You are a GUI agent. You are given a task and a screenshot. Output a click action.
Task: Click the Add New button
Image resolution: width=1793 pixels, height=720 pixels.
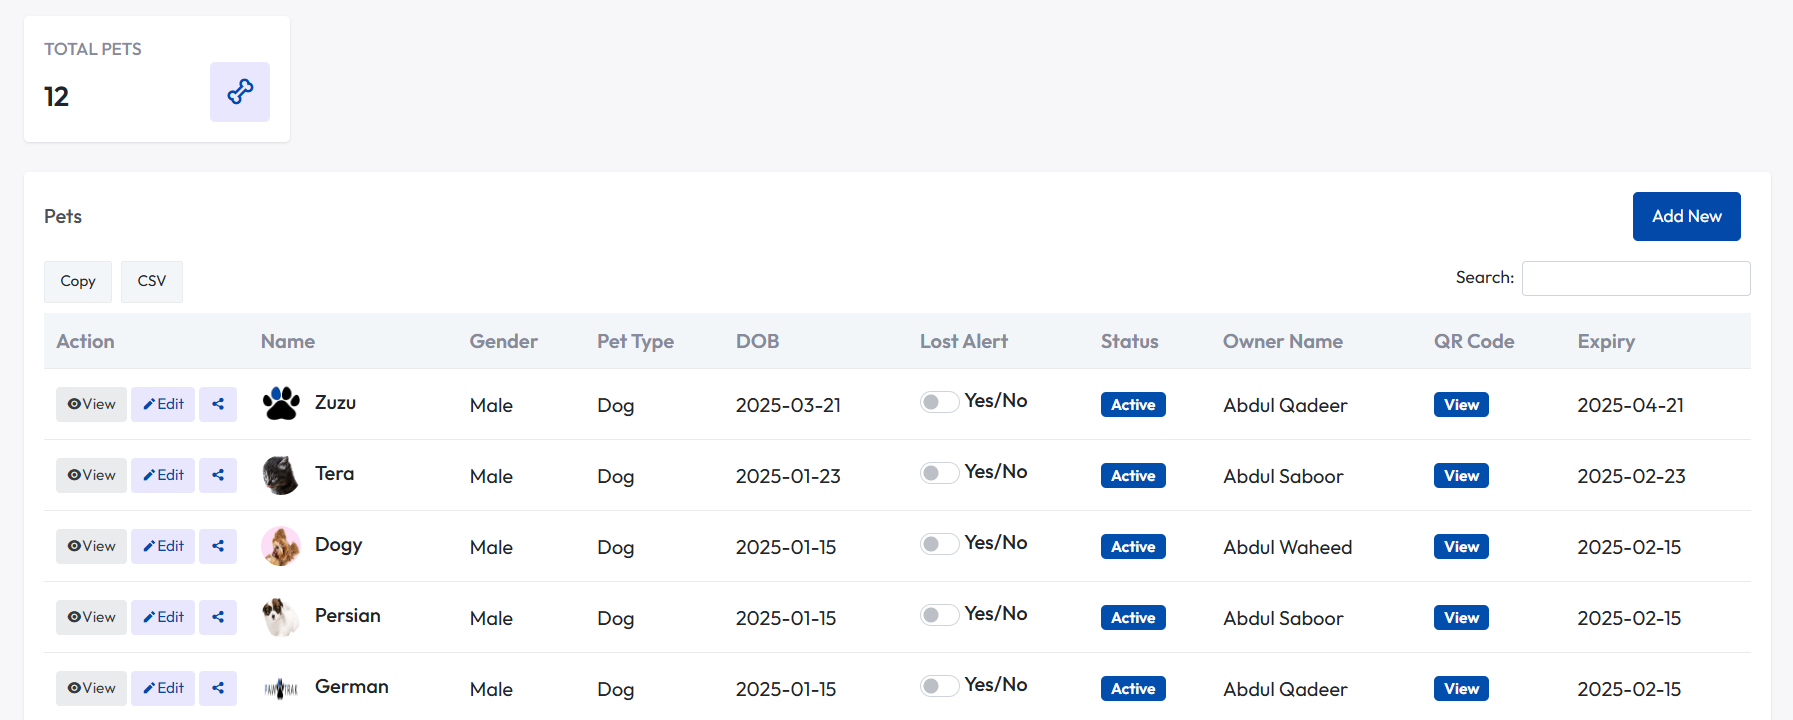pos(1686,216)
